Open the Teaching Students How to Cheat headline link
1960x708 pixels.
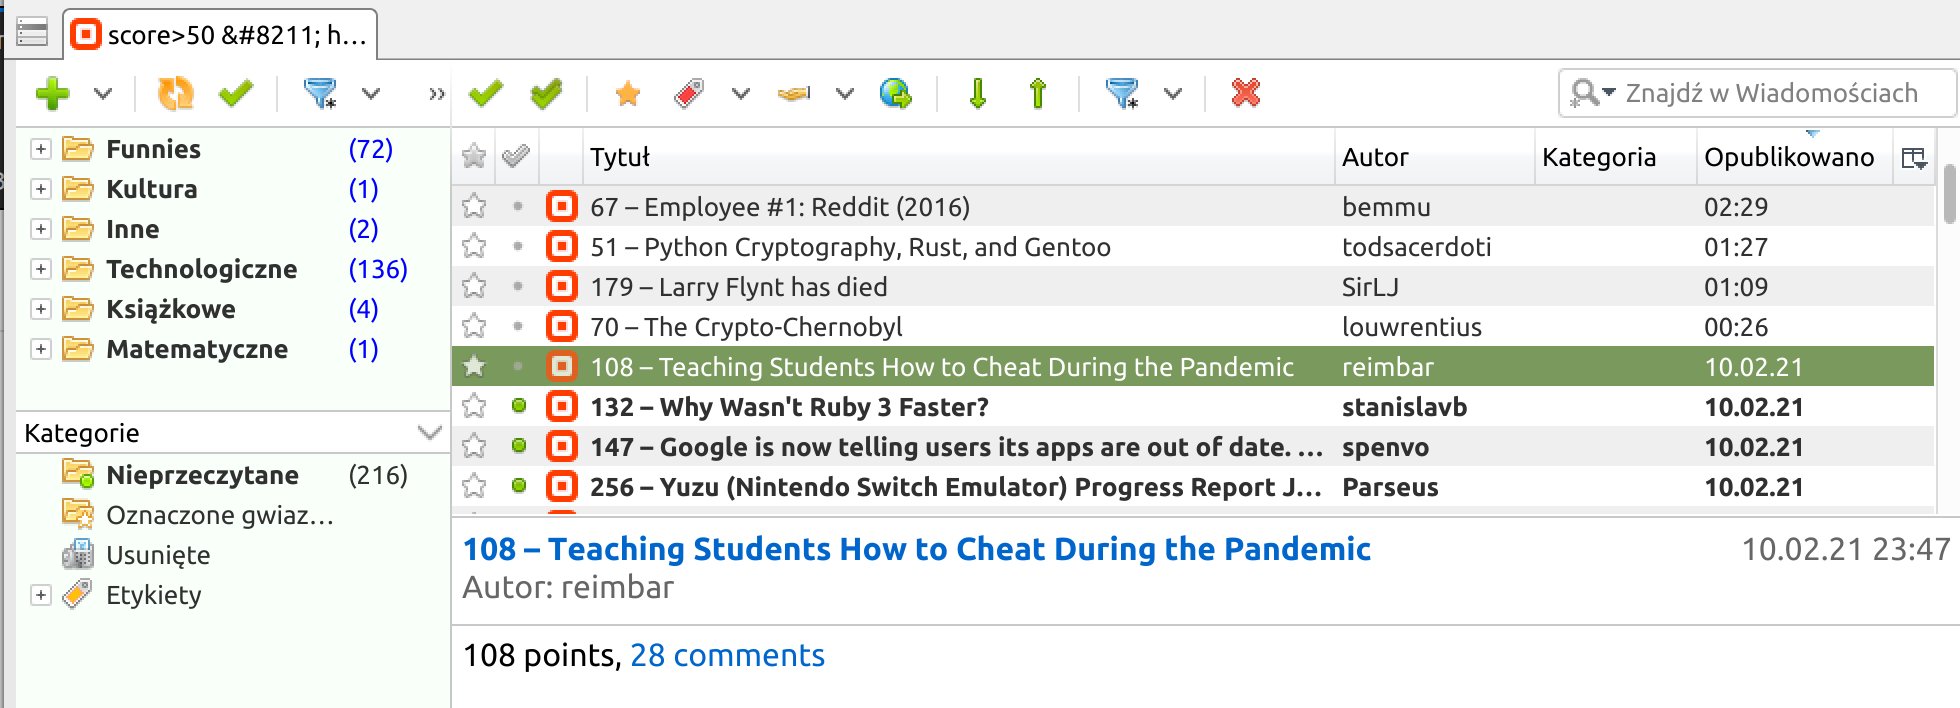[x=916, y=549]
